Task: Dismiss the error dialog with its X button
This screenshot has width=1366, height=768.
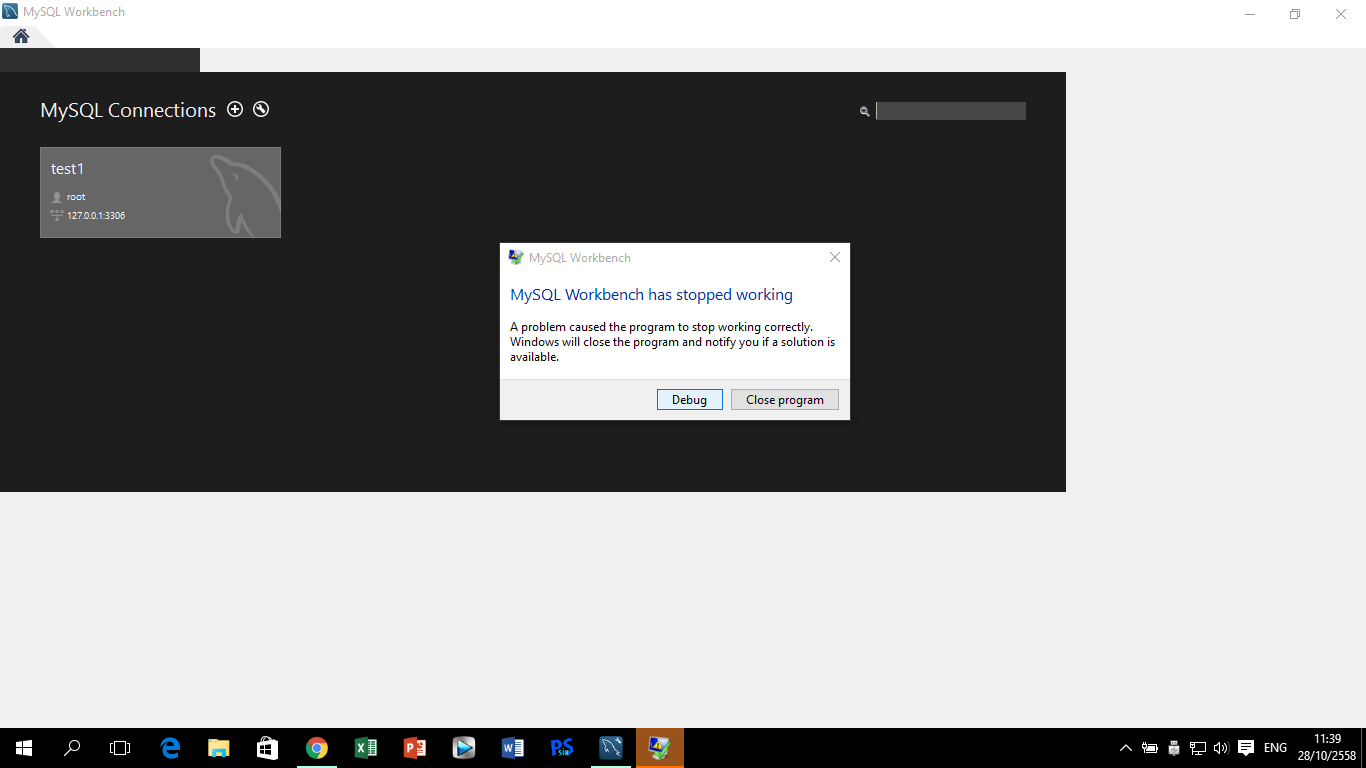Action: pyautogui.click(x=835, y=257)
